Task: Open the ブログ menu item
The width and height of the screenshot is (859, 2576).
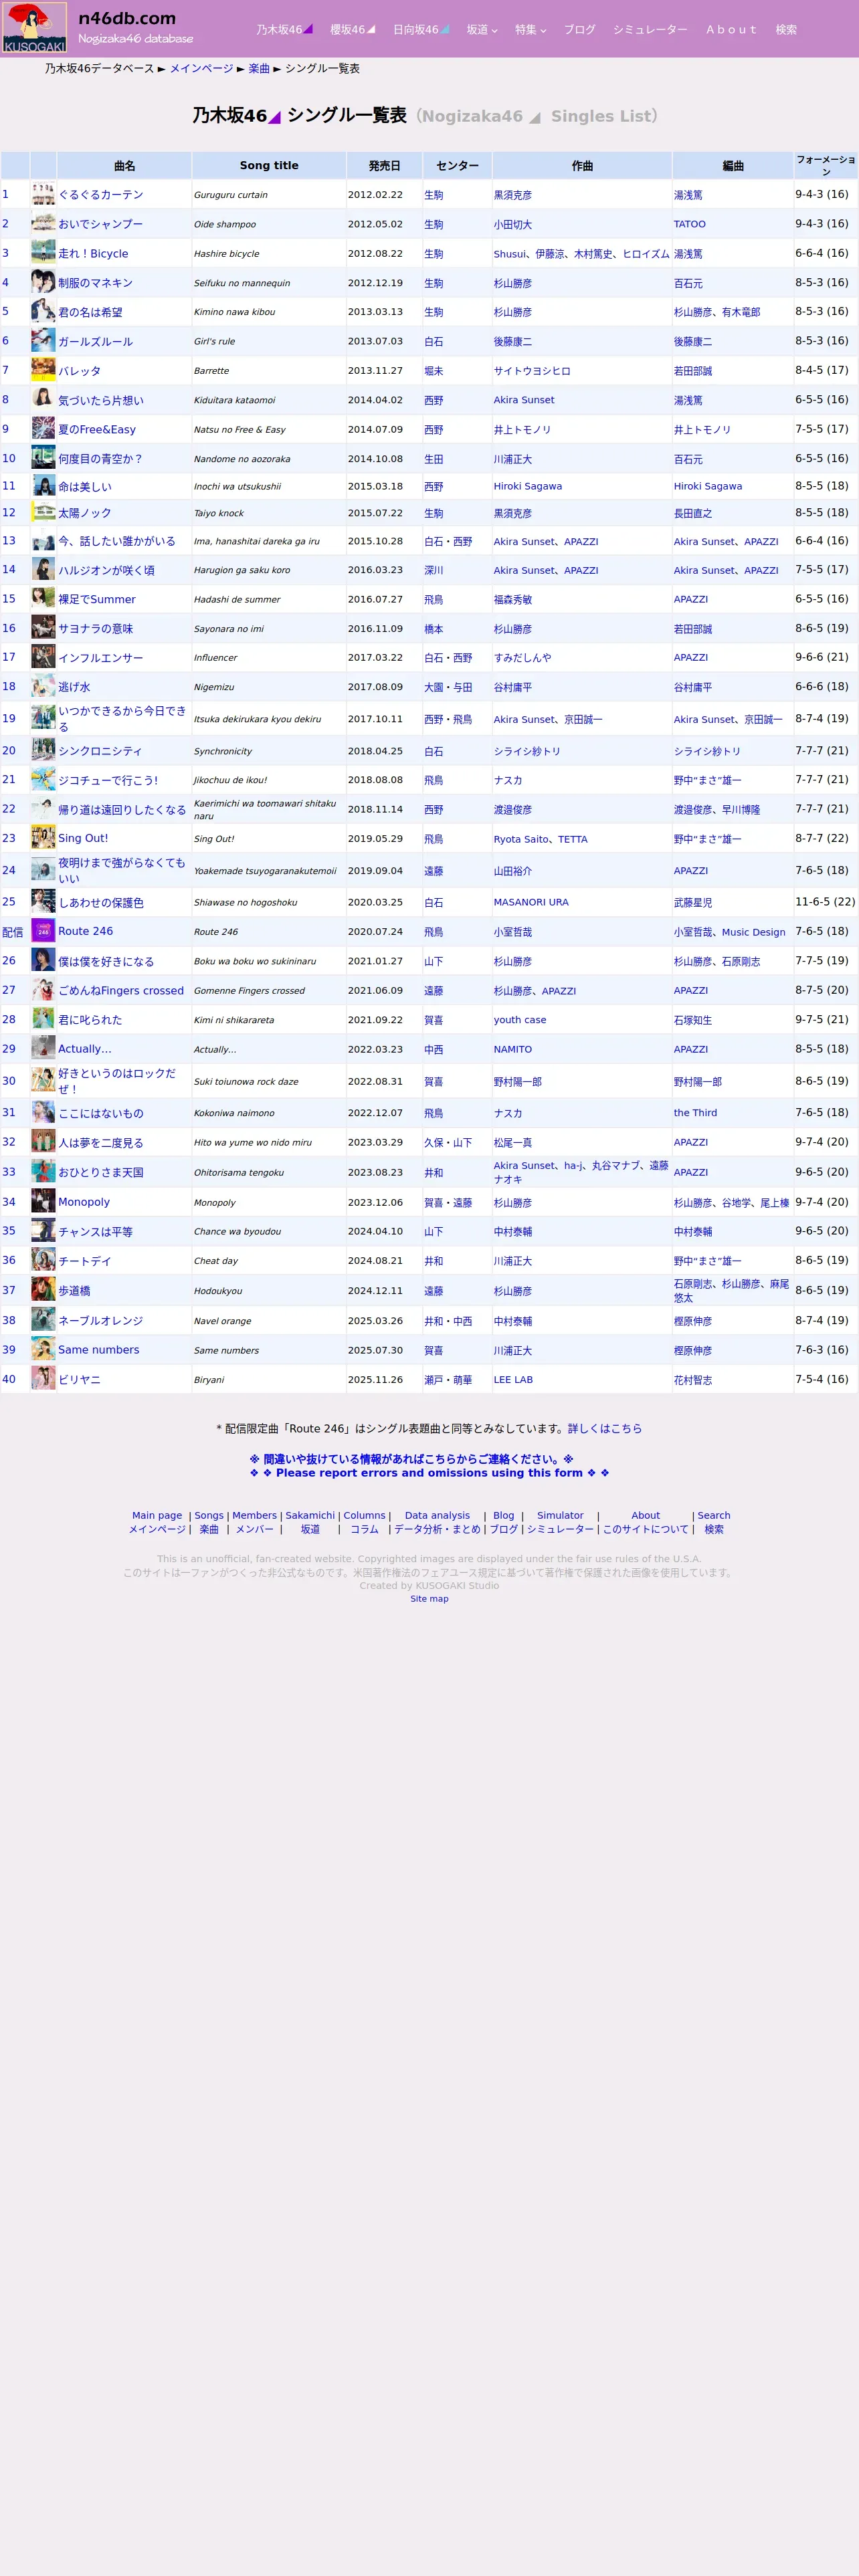Action: pos(579,30)
